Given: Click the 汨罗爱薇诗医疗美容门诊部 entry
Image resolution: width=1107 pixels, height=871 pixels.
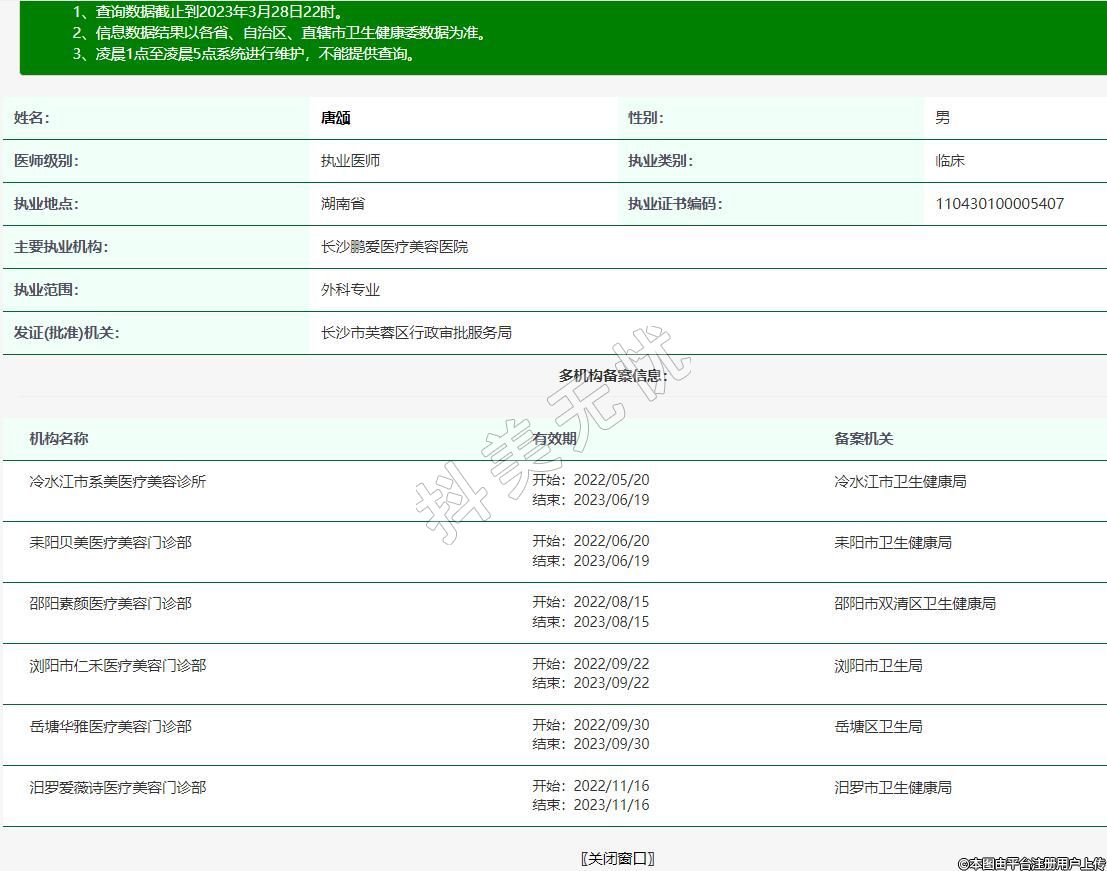Looking at the screenshot, I should tap(118, 788).
